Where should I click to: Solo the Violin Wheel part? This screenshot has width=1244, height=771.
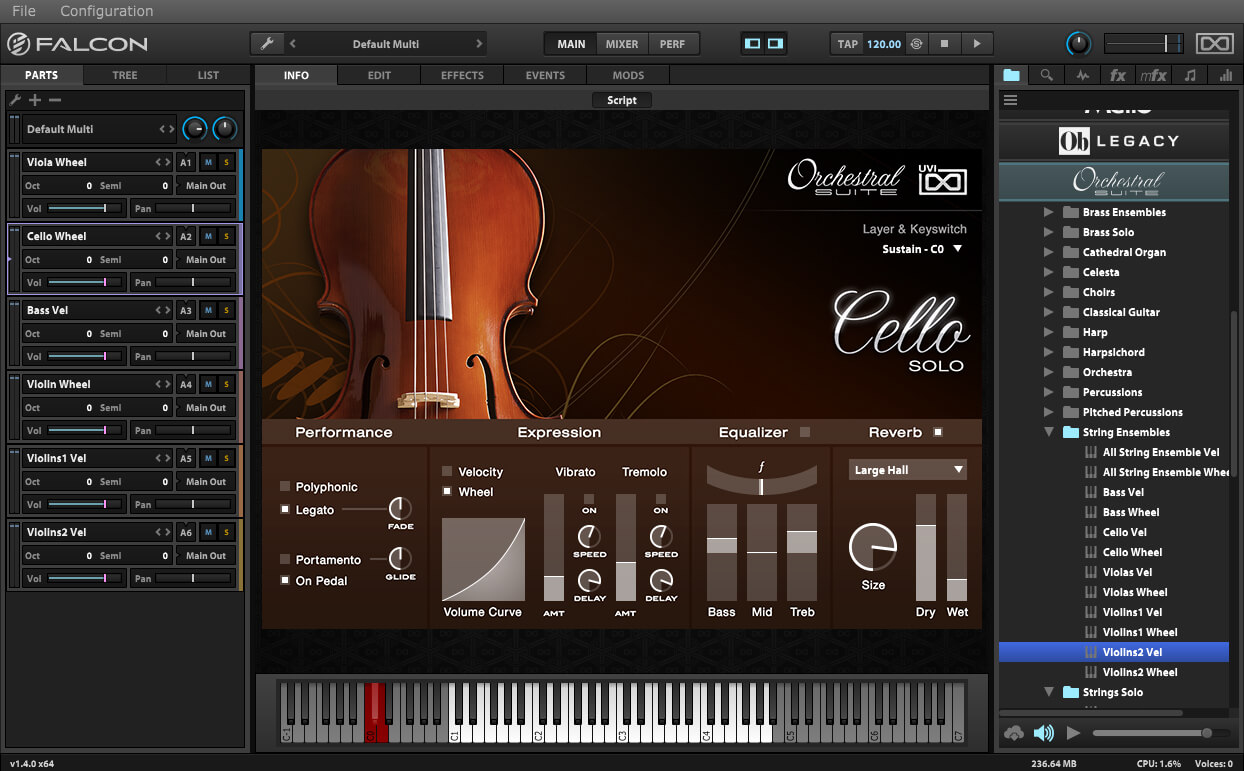pyautogui.click(x=226, y=384)
